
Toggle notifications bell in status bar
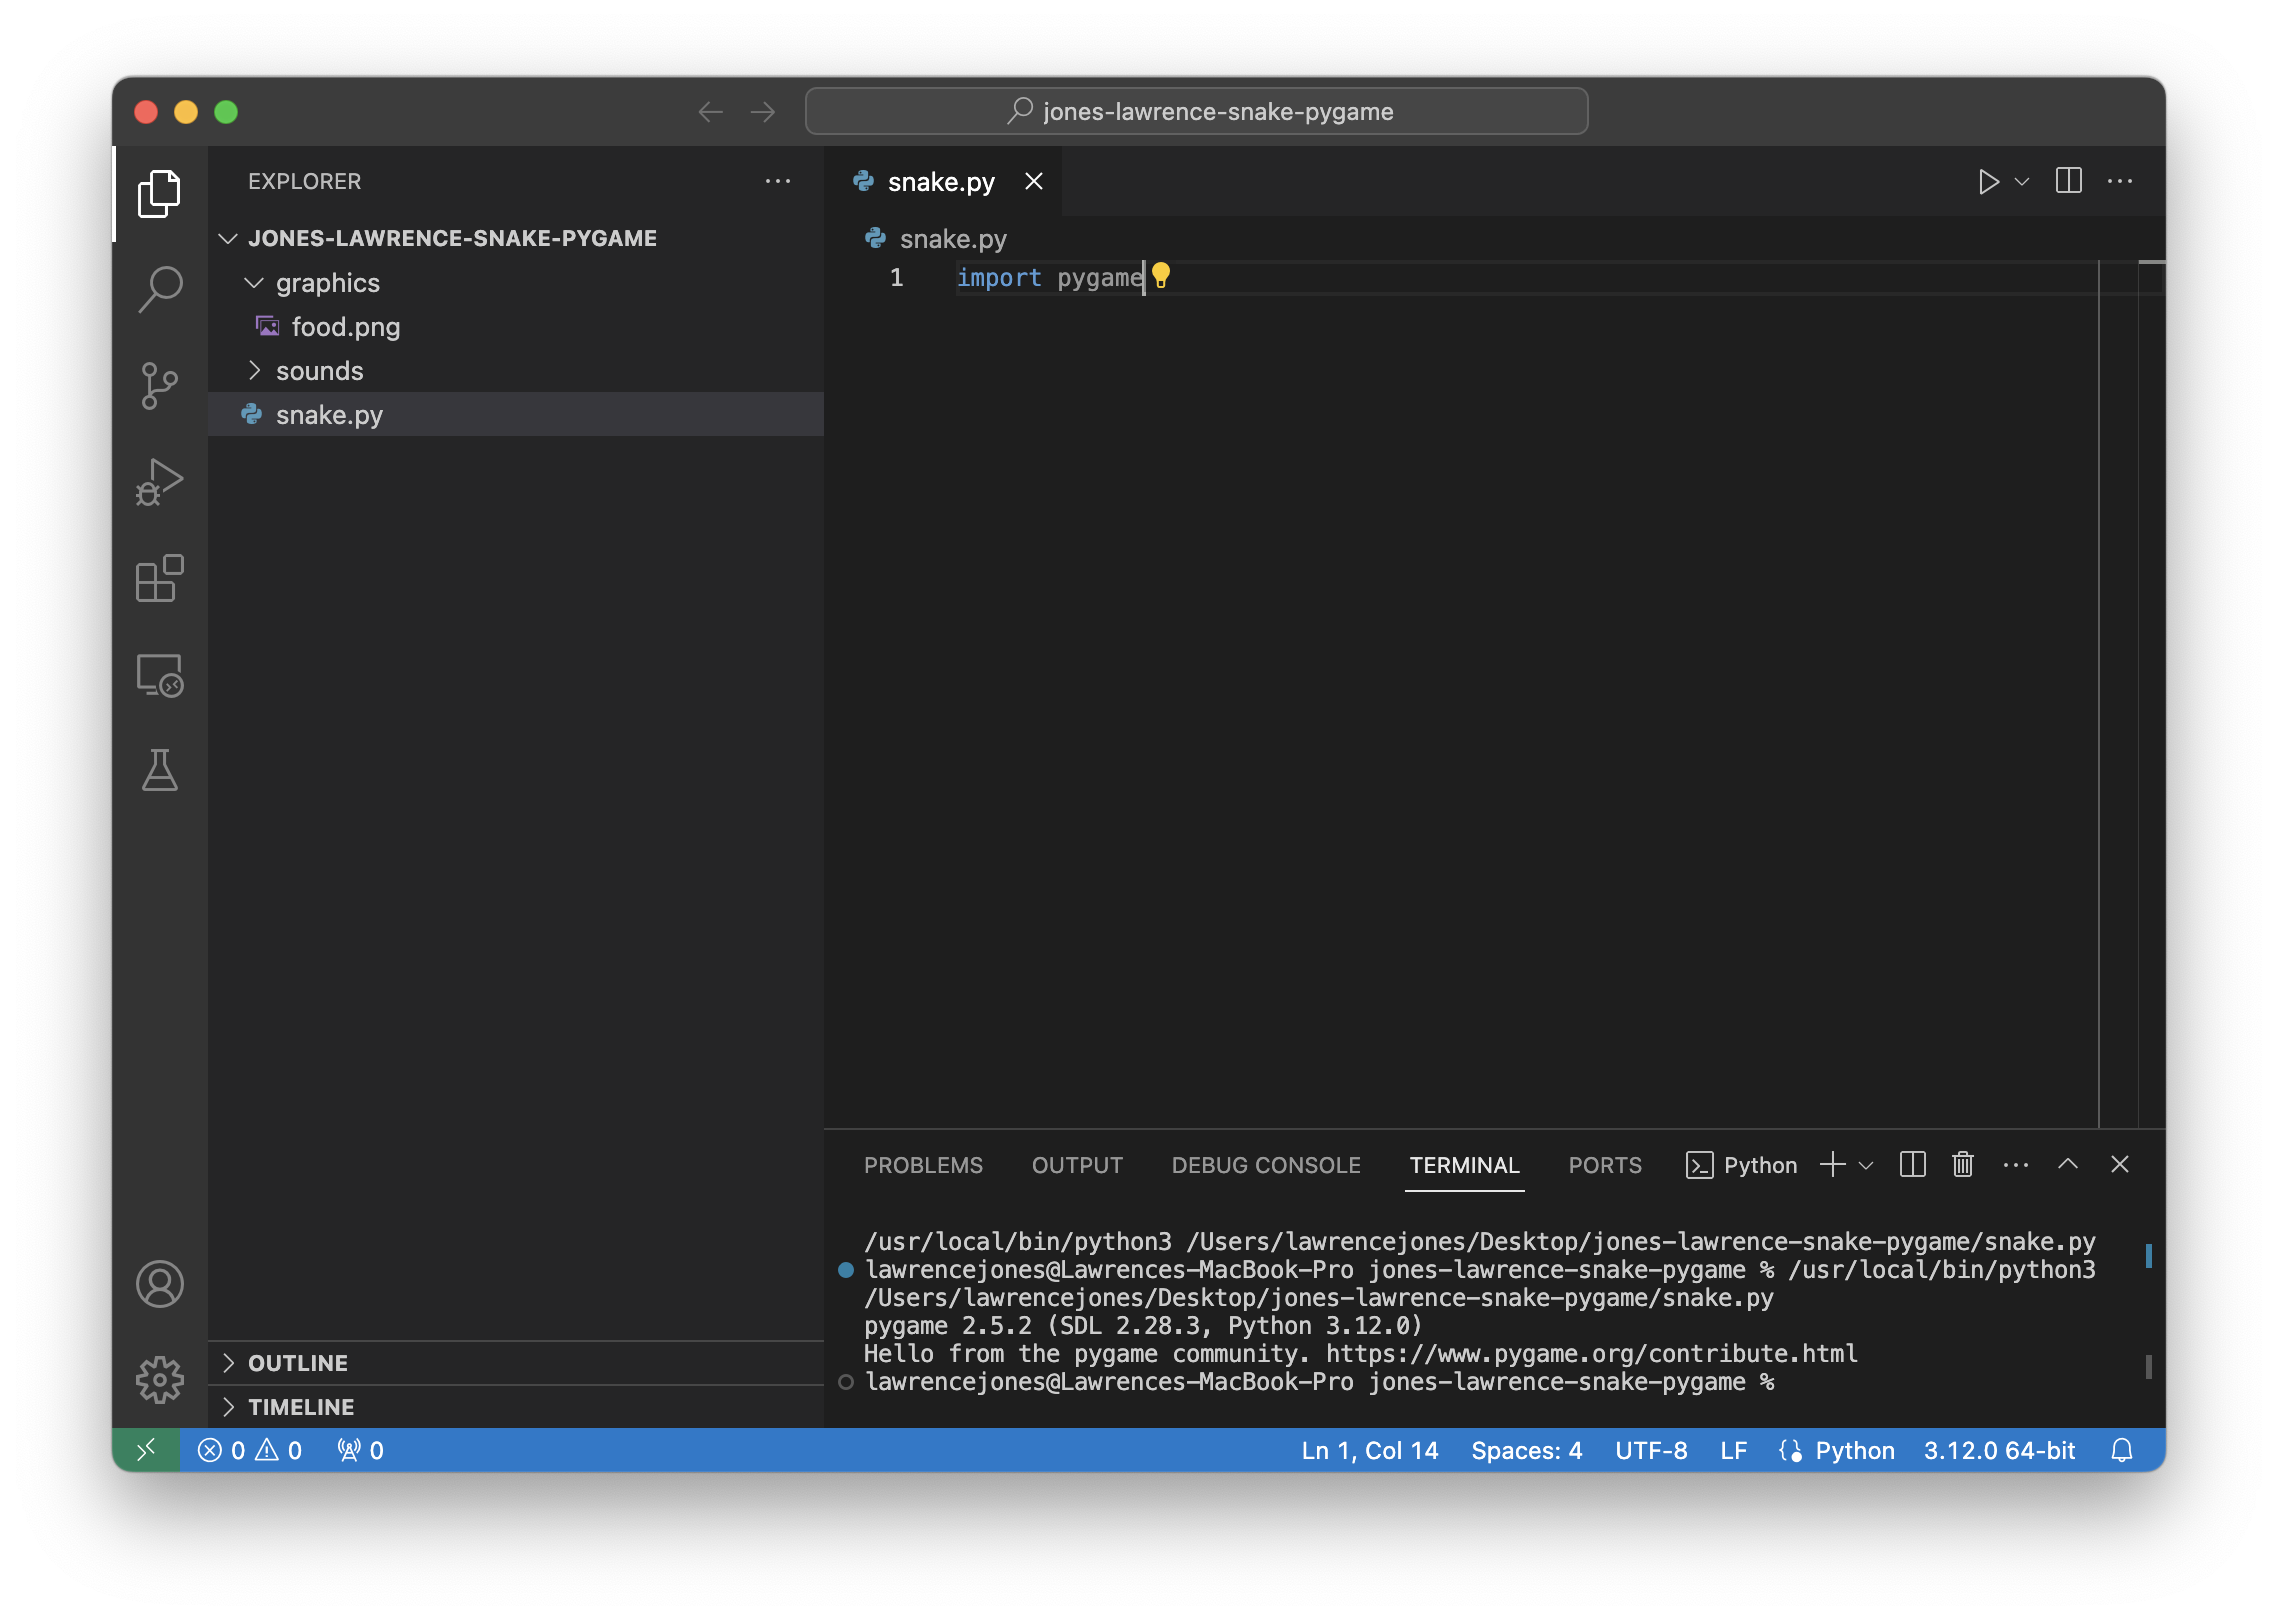[x=2121, y=1450]
